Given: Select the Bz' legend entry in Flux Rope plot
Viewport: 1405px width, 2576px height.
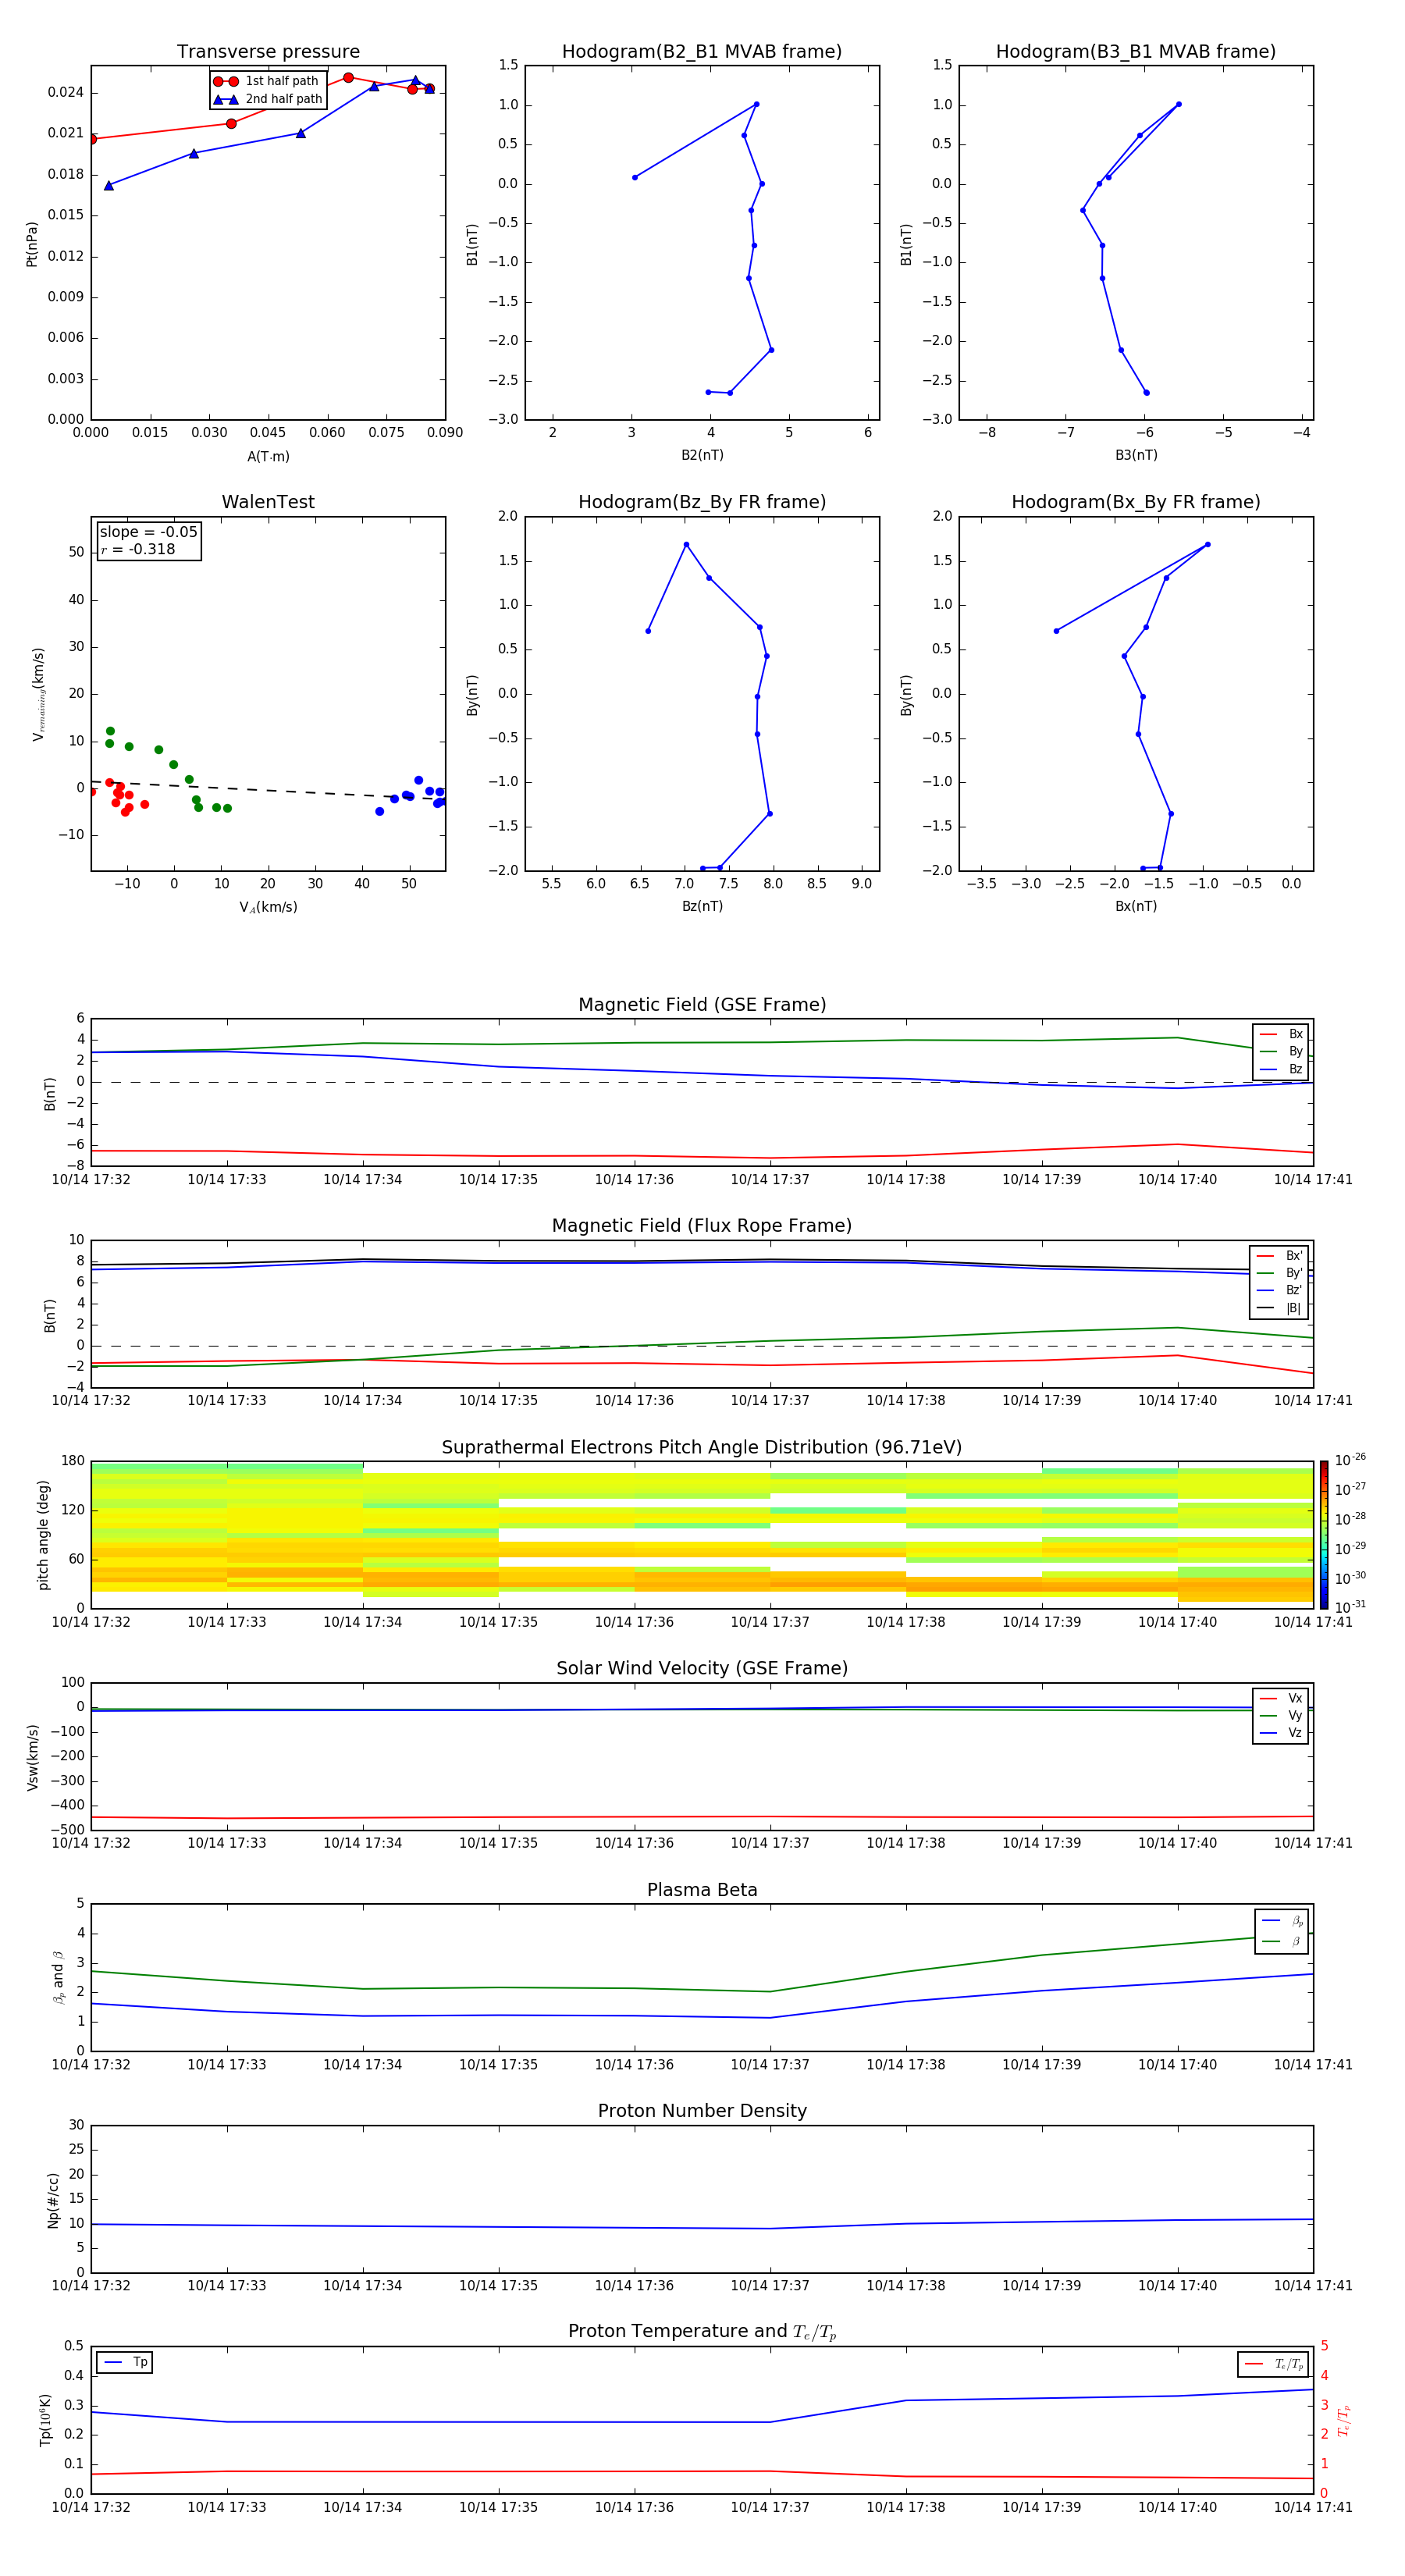Looking at the screenshot, I should coord(1280,1291).
